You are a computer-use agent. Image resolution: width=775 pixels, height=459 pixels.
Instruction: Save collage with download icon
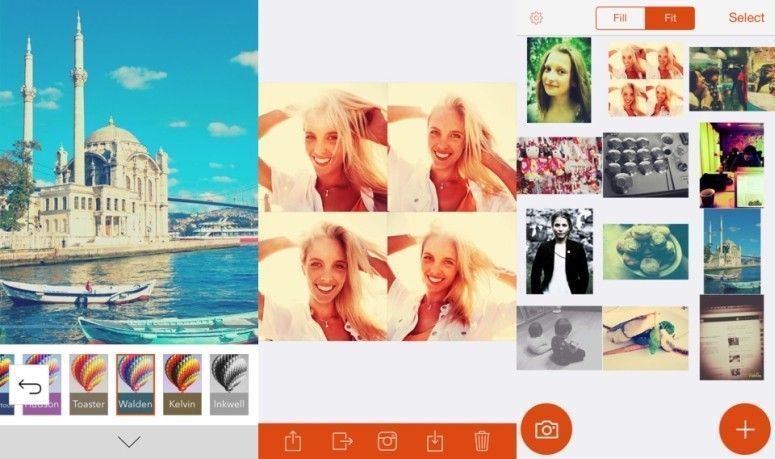coord(434,441)
